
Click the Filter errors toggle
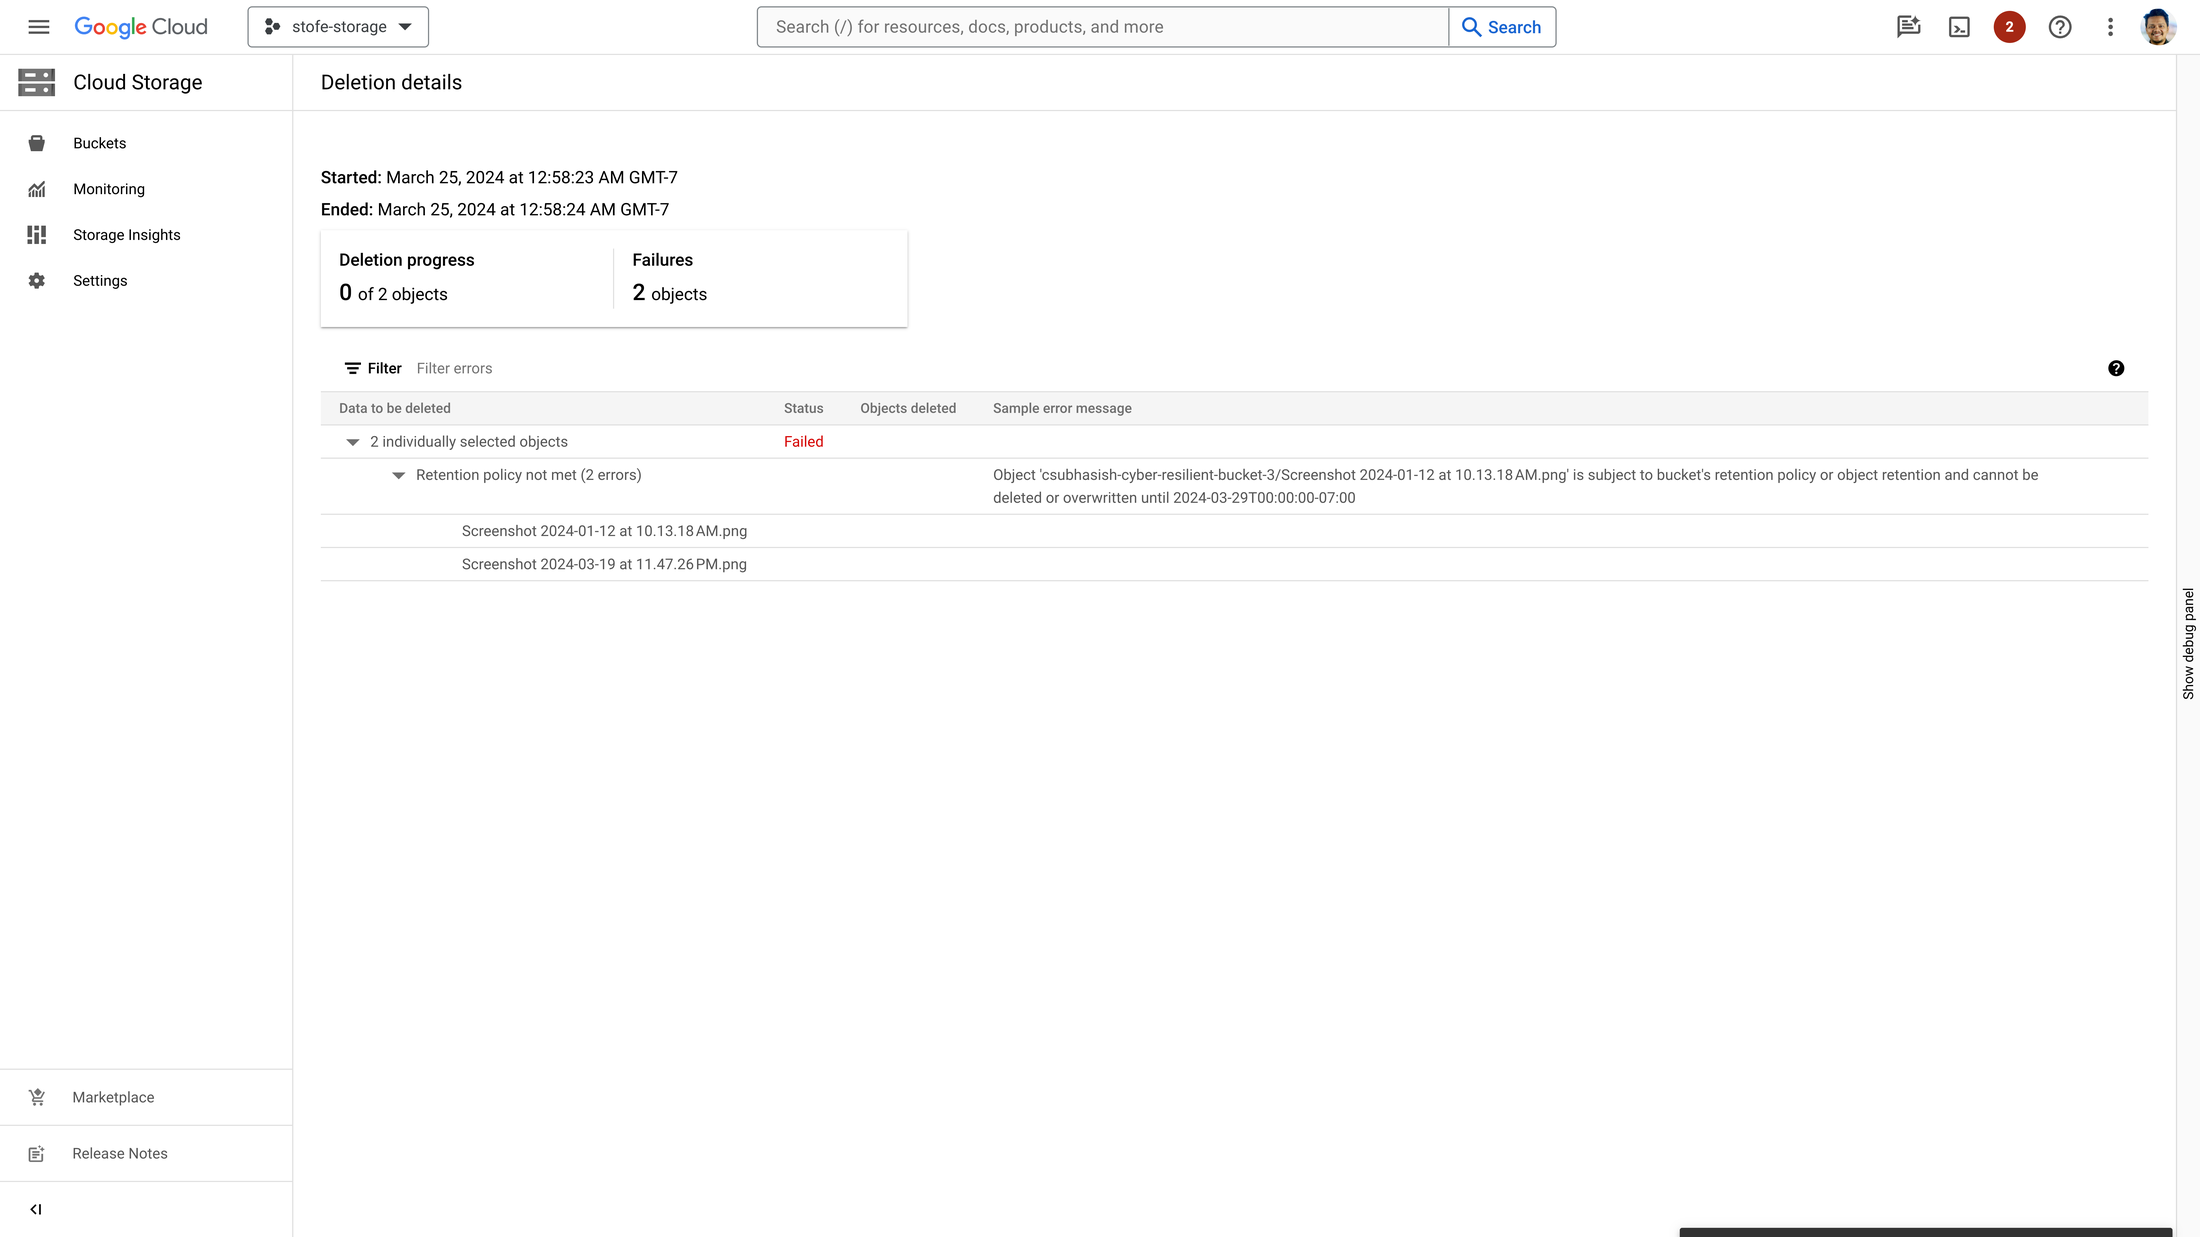click(453, 369)
